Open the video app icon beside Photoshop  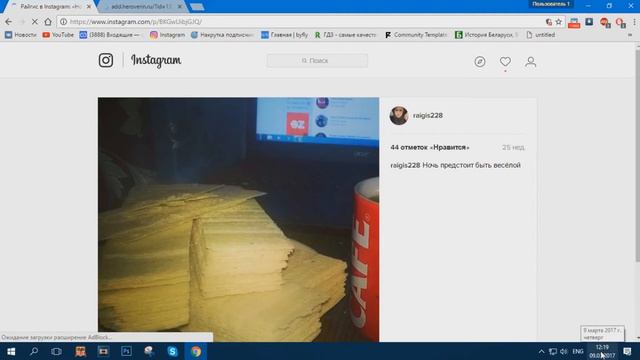[103, 351]
